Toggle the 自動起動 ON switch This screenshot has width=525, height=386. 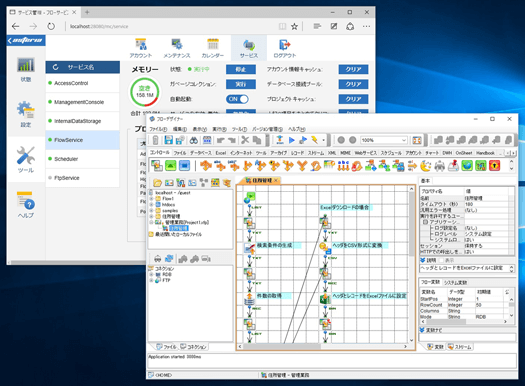tap(237, 99)
